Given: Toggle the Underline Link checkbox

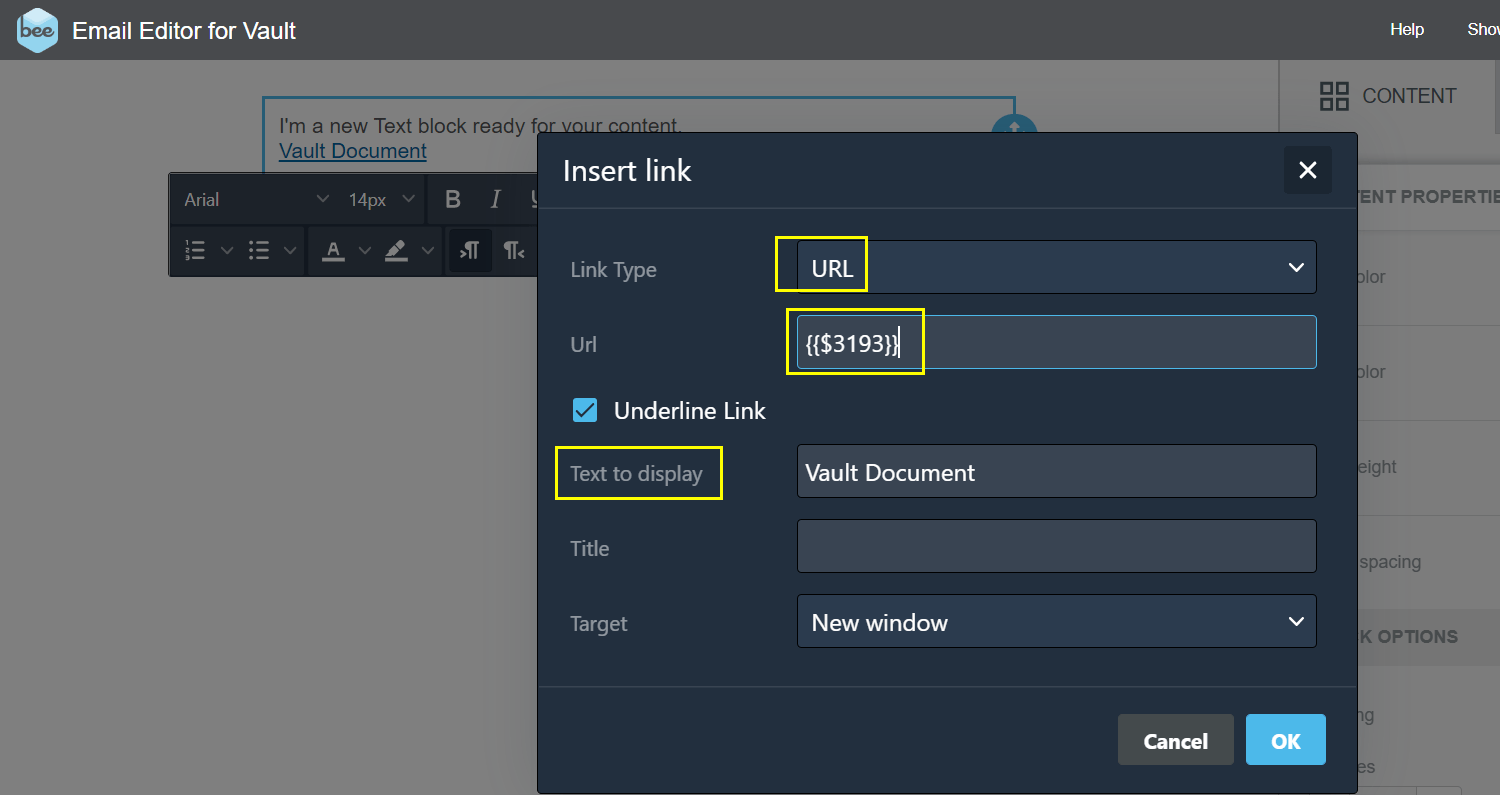Looking at the screenshot, I should point(585,410).
